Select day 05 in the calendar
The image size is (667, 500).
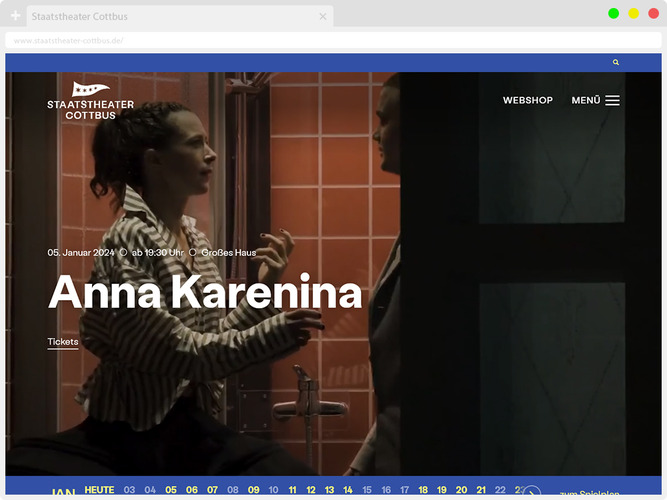click(x=171, y=490)
